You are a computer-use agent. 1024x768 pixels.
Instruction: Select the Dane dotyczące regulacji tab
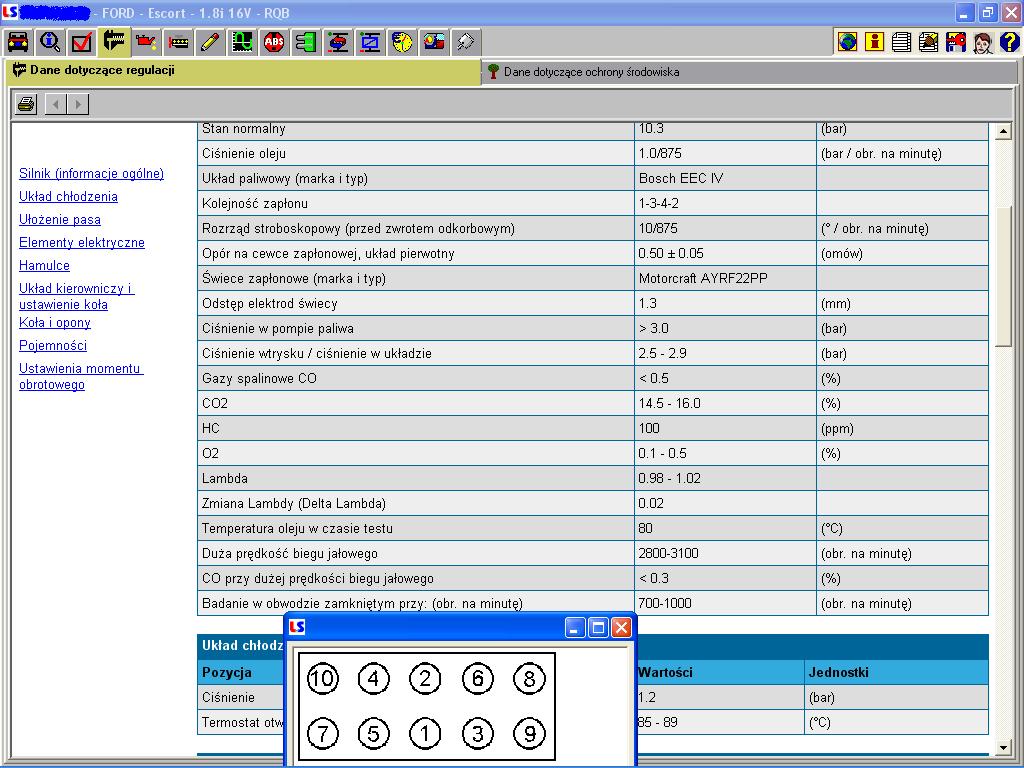(x=102, y=71)
